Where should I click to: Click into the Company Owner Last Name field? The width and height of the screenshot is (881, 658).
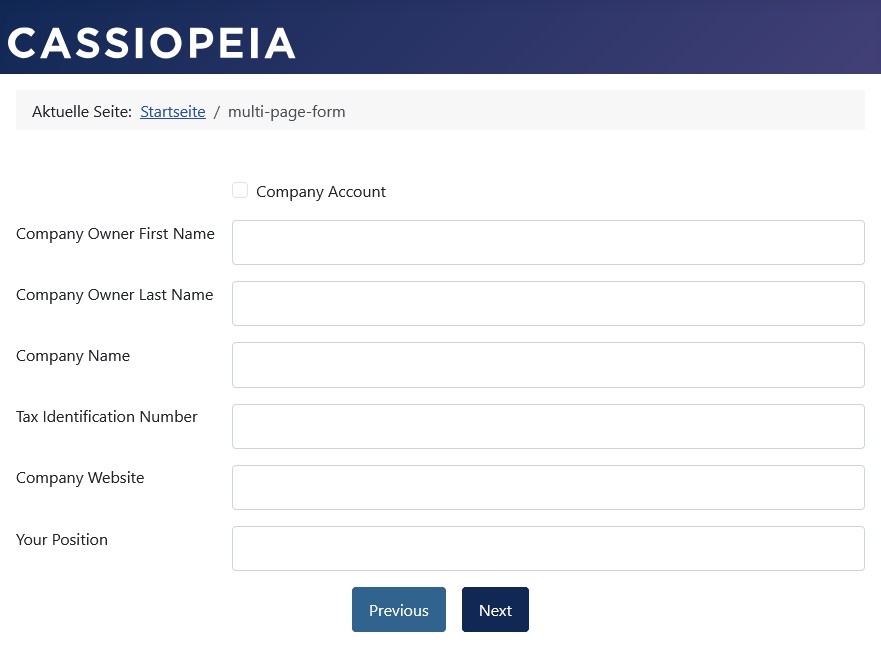(x=548, y=303)
